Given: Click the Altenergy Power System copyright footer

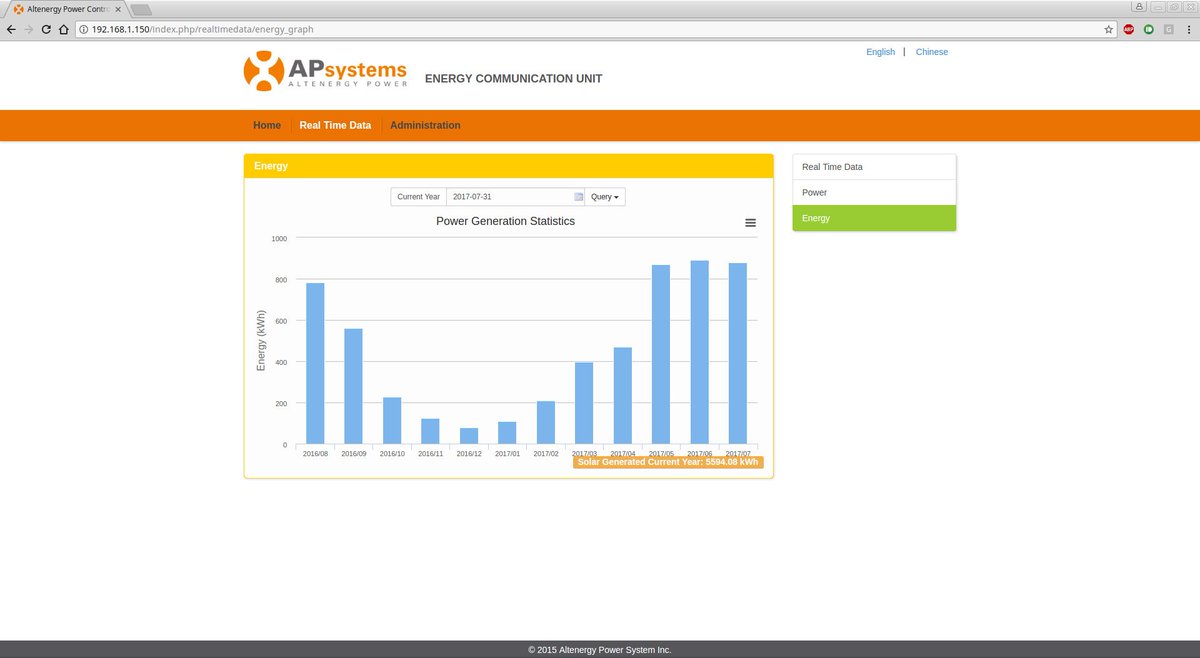Looking at the screenshot, I should 600,650.
